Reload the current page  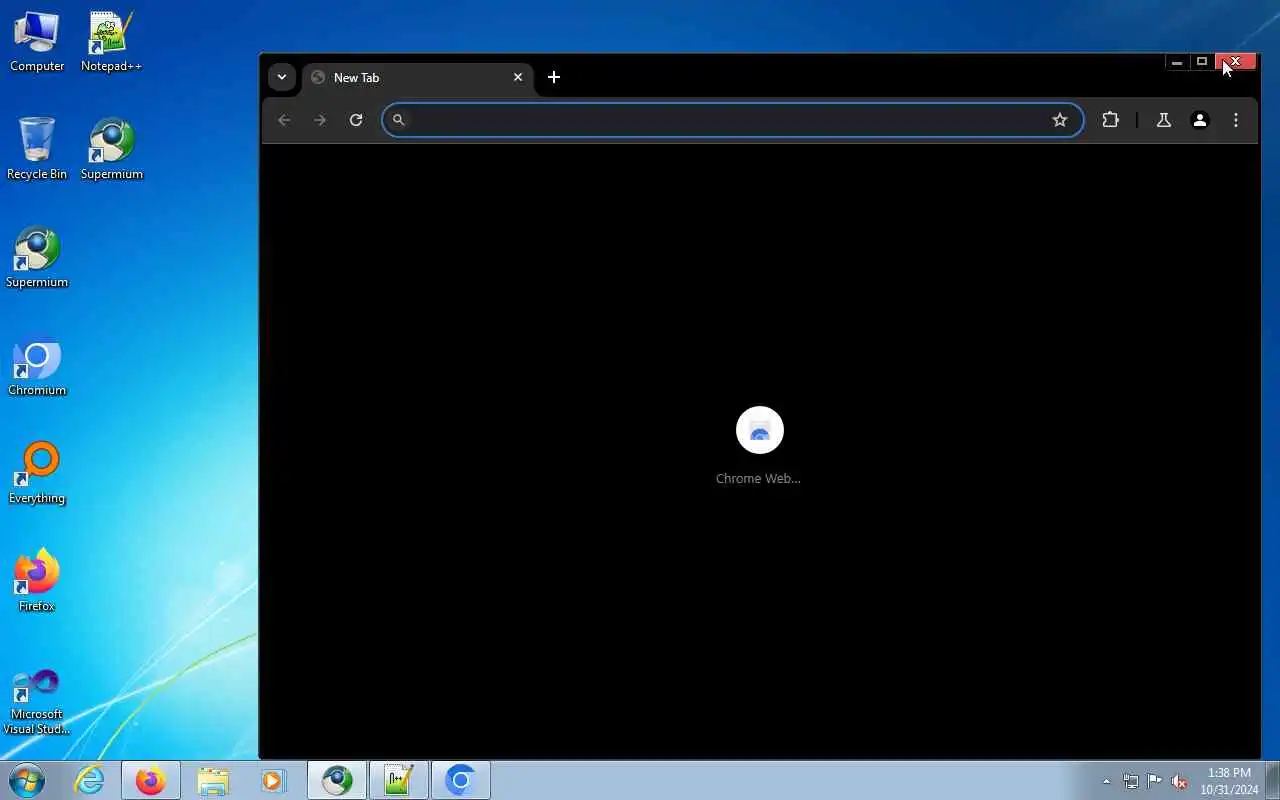356,120
